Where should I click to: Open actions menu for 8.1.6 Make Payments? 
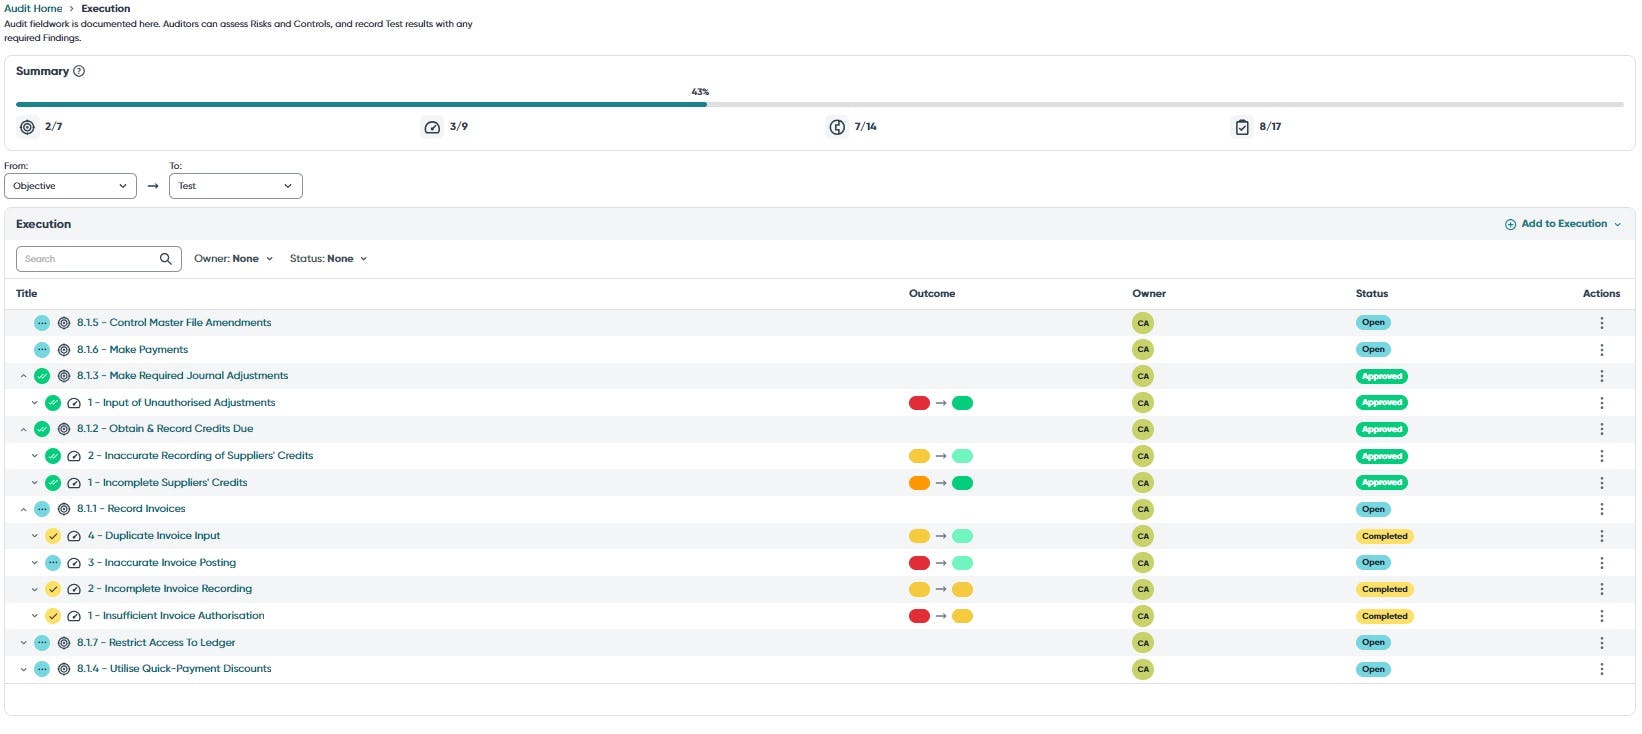click(1601, 350)
